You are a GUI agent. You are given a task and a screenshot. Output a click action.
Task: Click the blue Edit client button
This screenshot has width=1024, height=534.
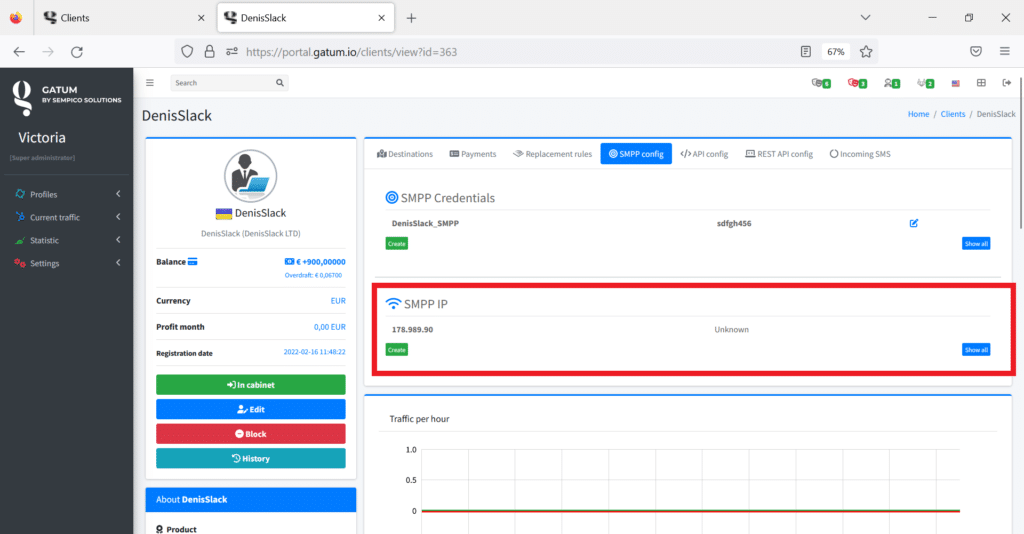coord(251,409)
